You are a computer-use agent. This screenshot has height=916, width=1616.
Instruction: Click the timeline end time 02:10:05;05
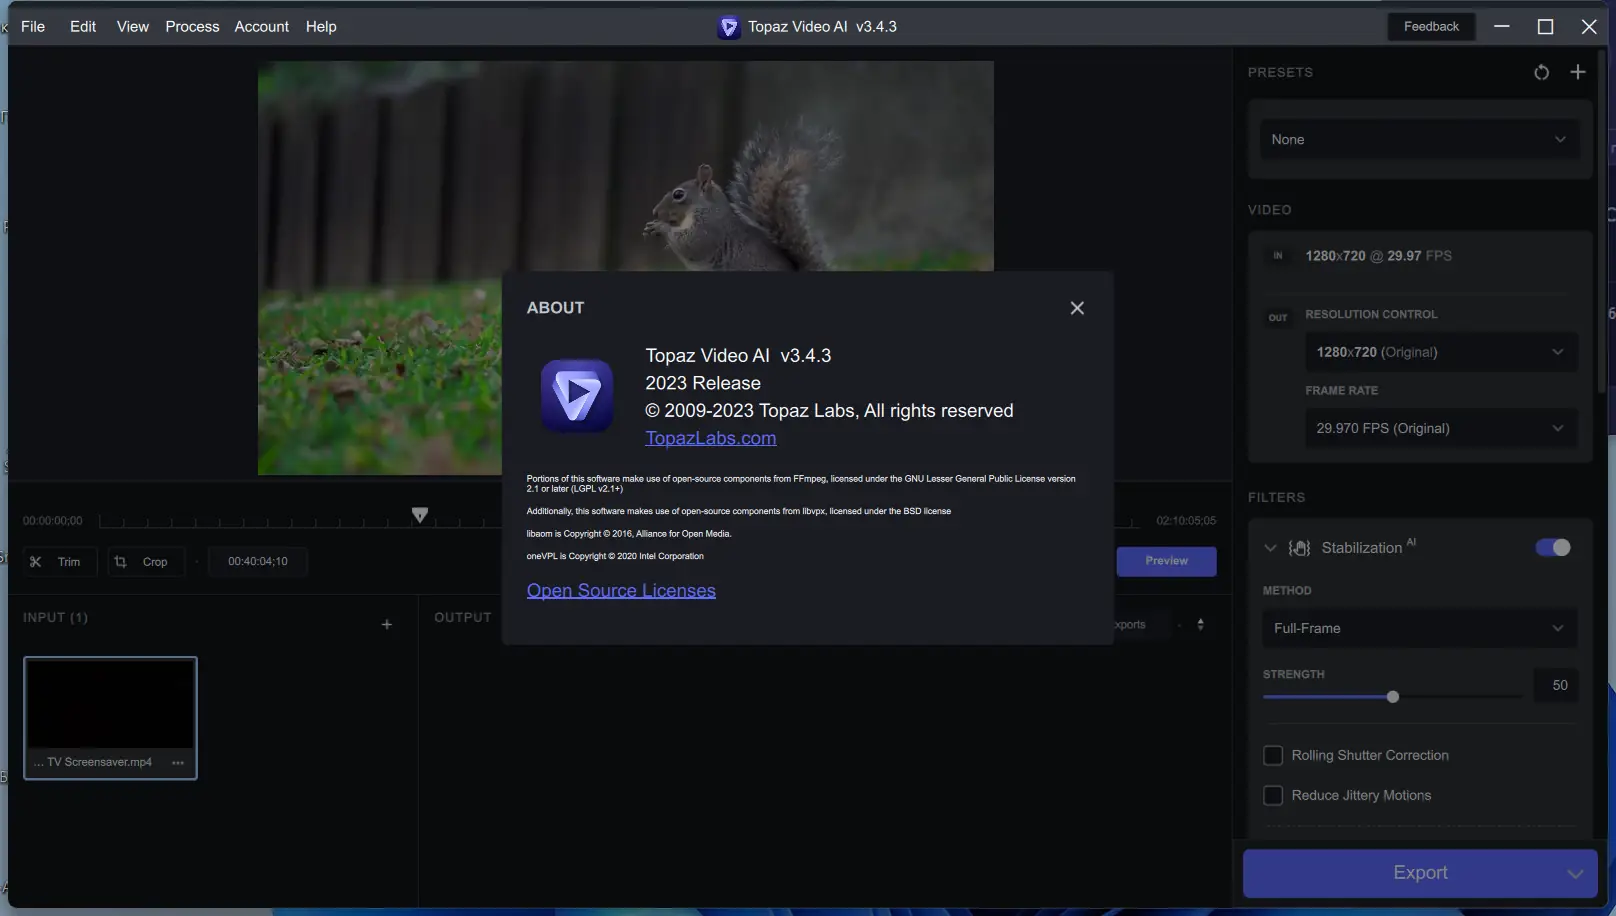[x=1186, y=521]
